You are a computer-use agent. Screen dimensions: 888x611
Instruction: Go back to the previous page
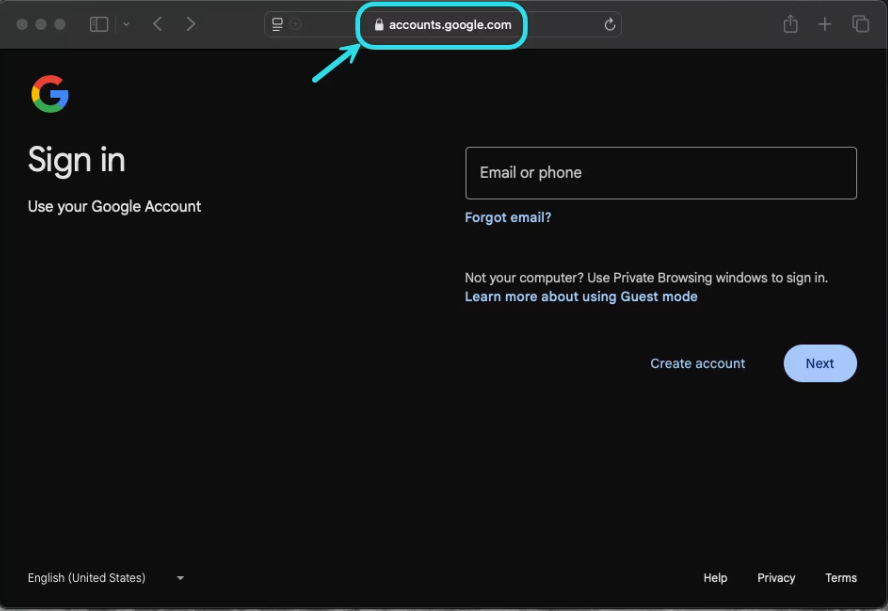(158, 24)
